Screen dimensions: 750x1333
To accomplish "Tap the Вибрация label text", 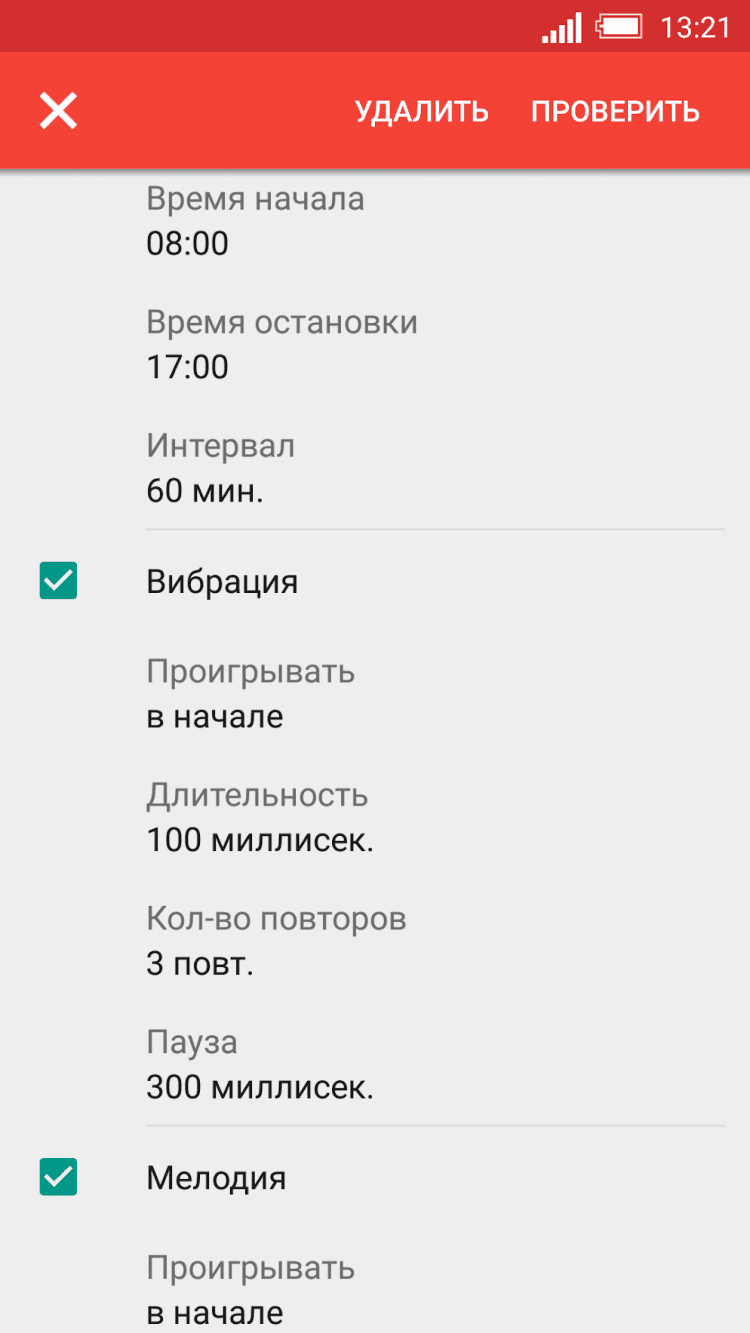I will click(222, 582).
